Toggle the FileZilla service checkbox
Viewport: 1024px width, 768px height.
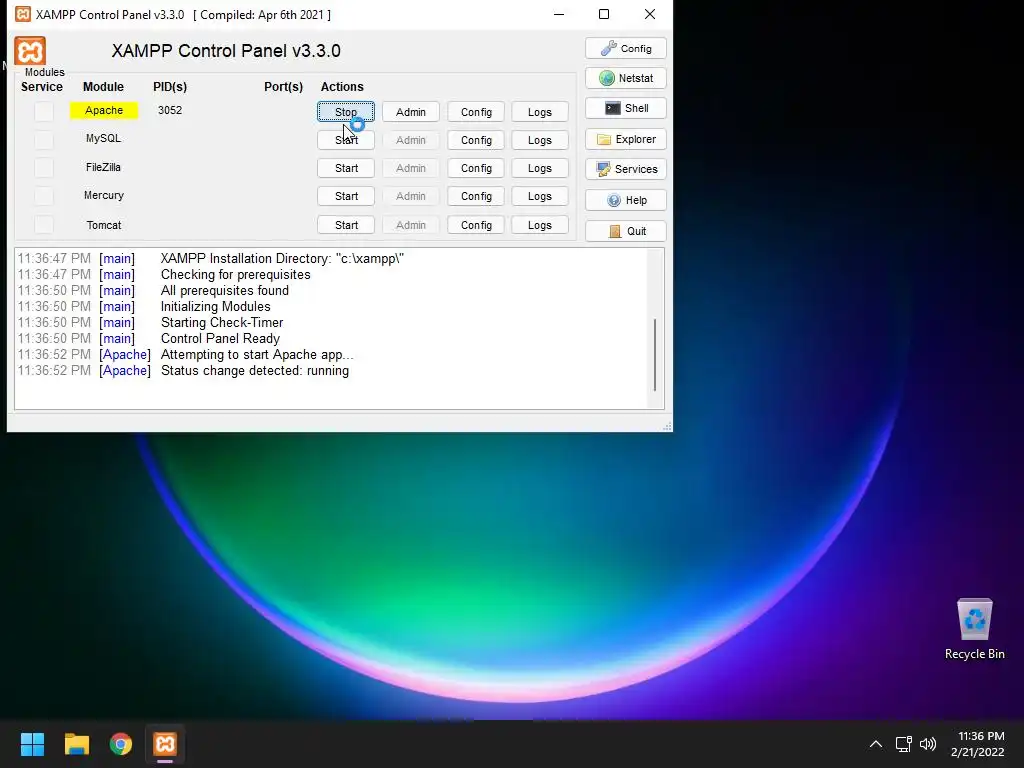(44, 168)
